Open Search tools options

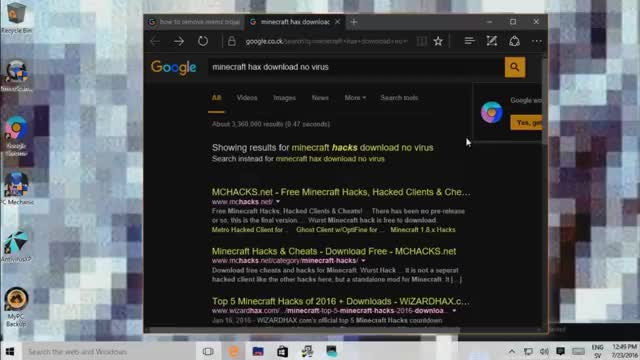point(399,98)
